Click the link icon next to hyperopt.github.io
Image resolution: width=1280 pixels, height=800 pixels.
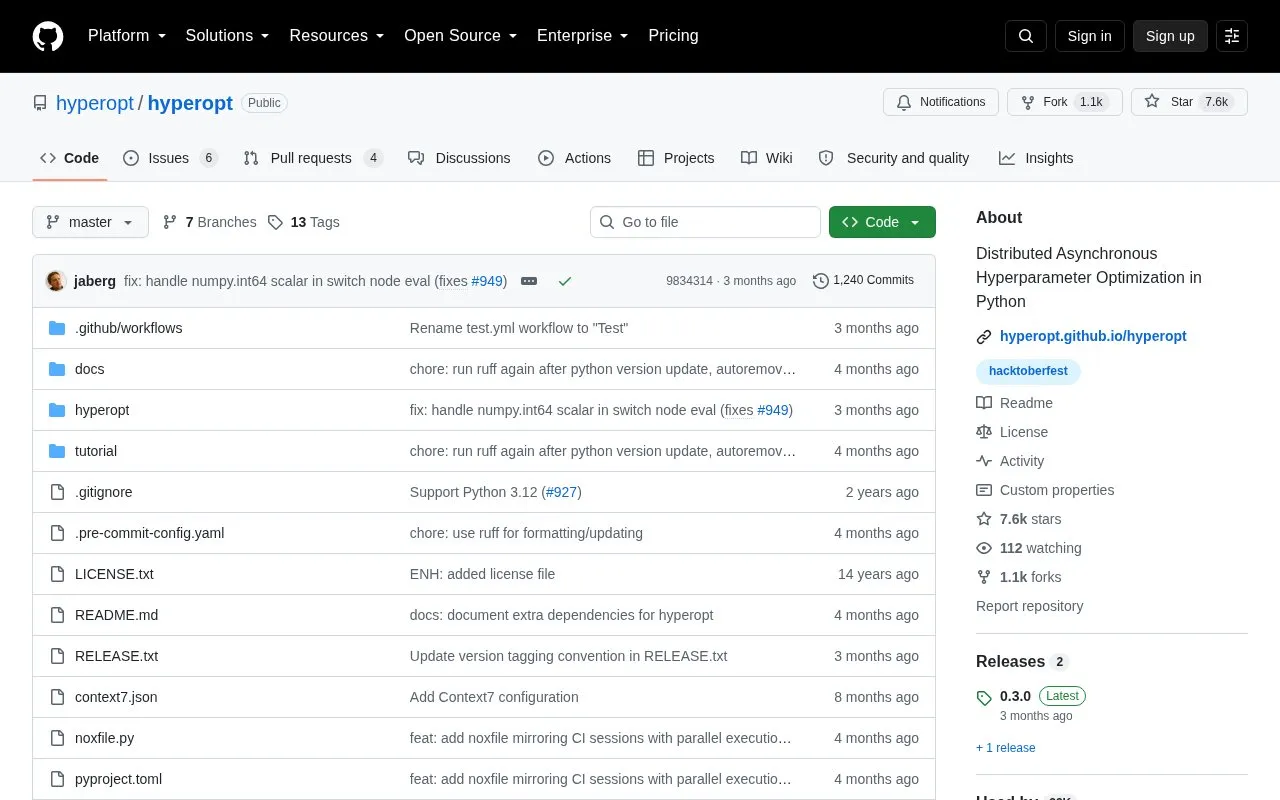point(984,337)
